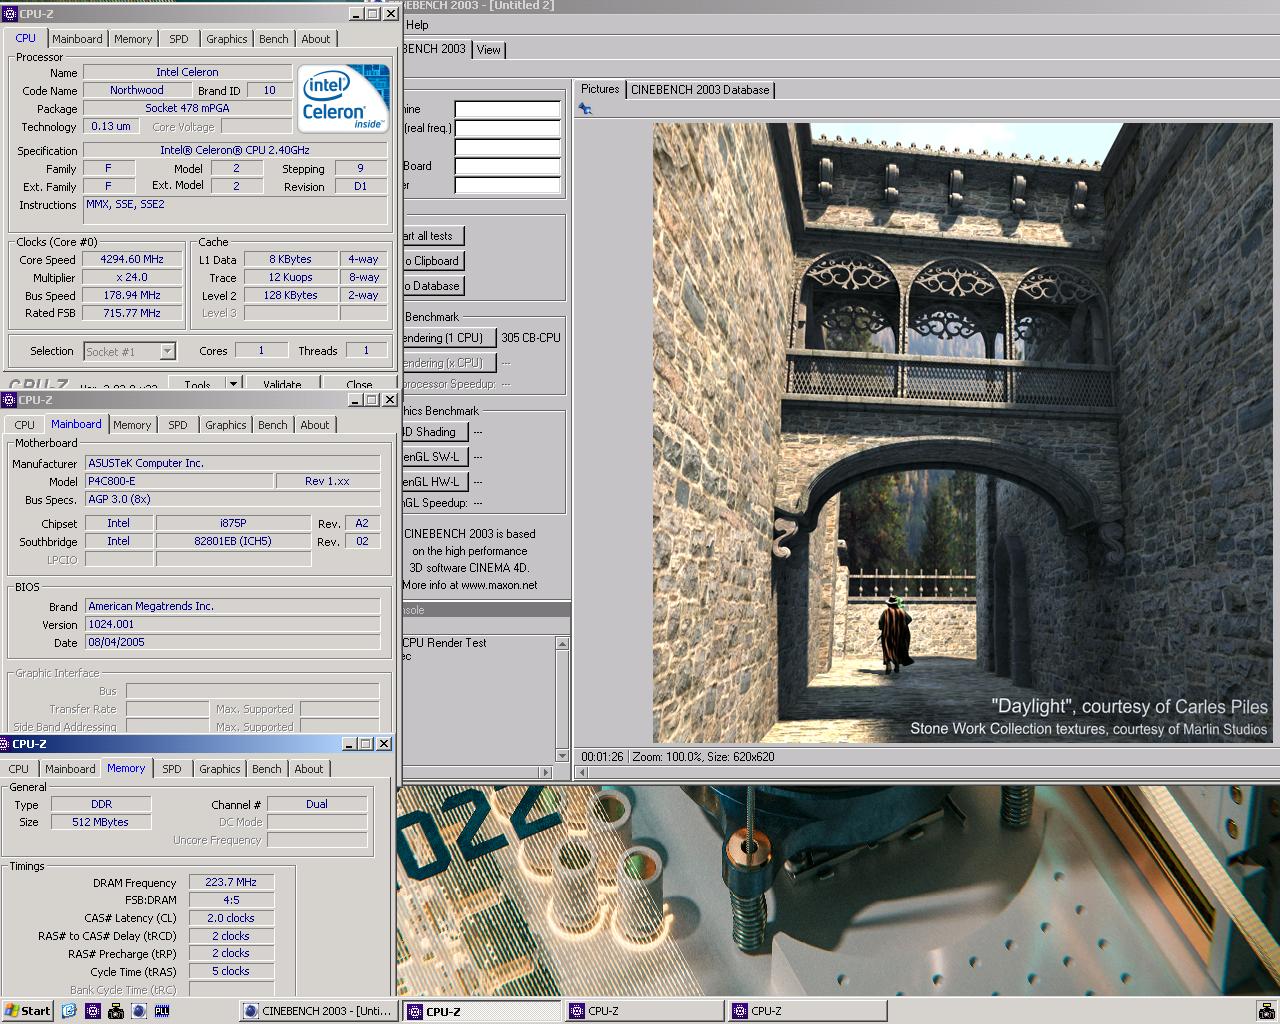Click the Package value Socket 478 mPGA
The width and height of the screenshot is (1280, 1024).
tap(187, 108)
